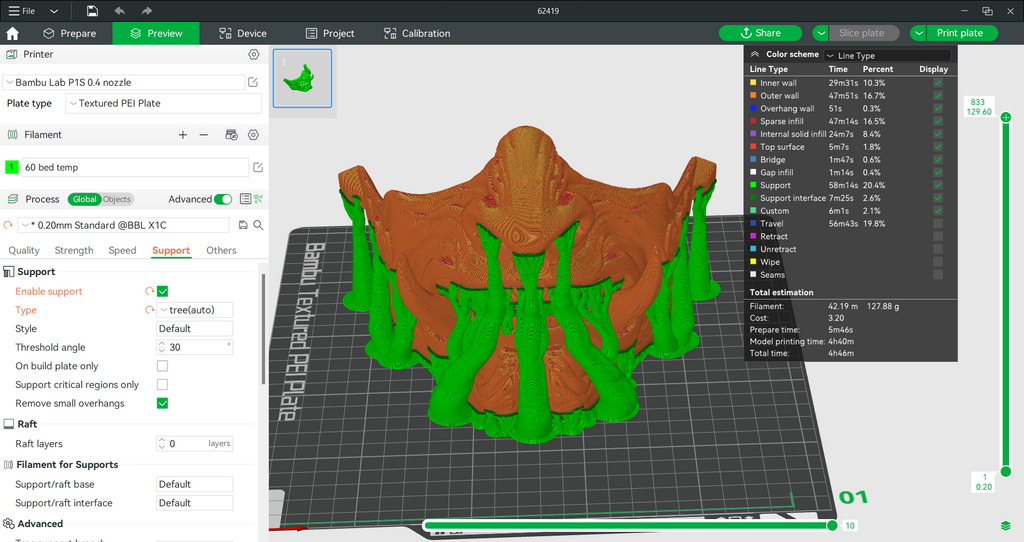1024x542 pixels.
Task: Click the horizontal move slider handle
Action: click(x=832, y=525)
